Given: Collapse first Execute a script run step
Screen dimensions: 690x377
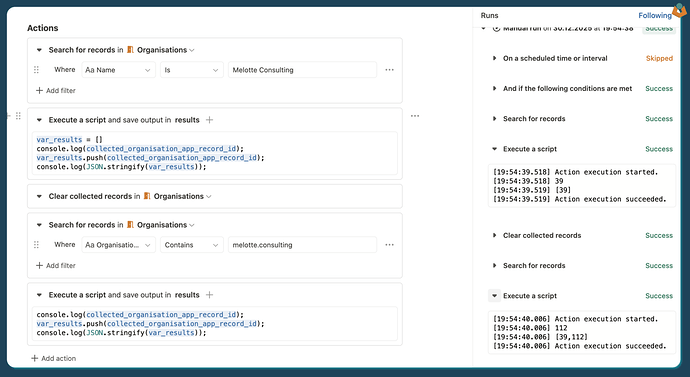Looking at the screenshot, I should 494,149.
